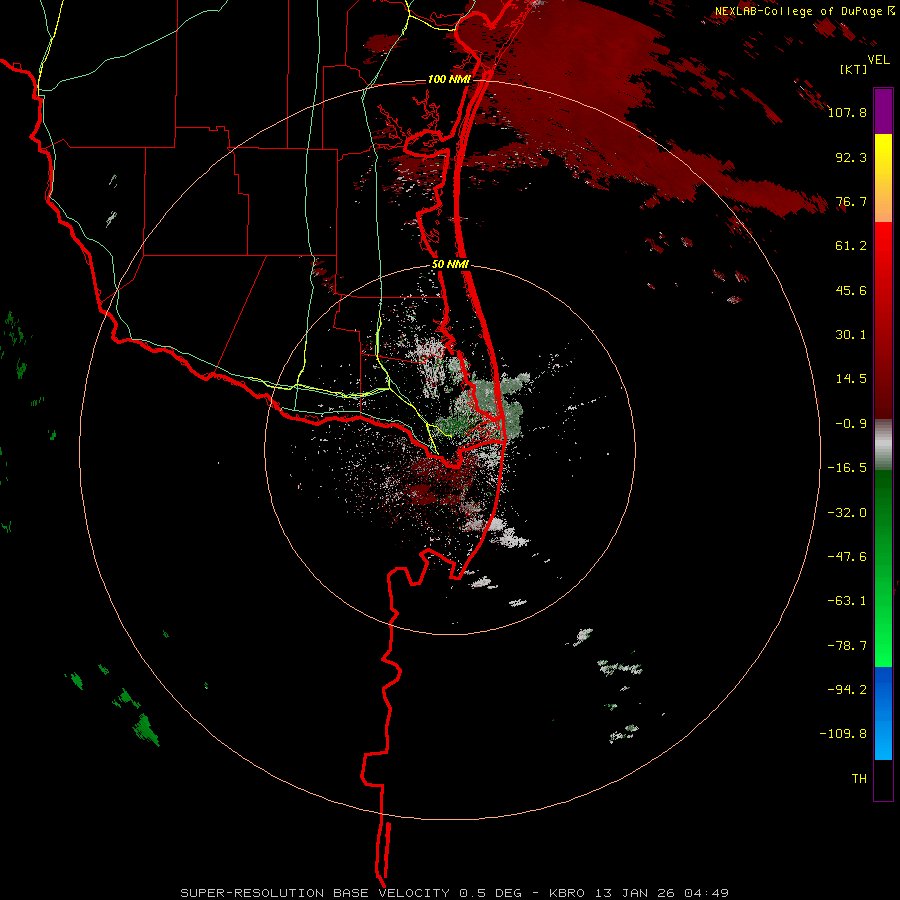Image resolution: width=900 pixels, height=900 pixels.
Task: Click the VEL label above color scale
Action: 879,60
